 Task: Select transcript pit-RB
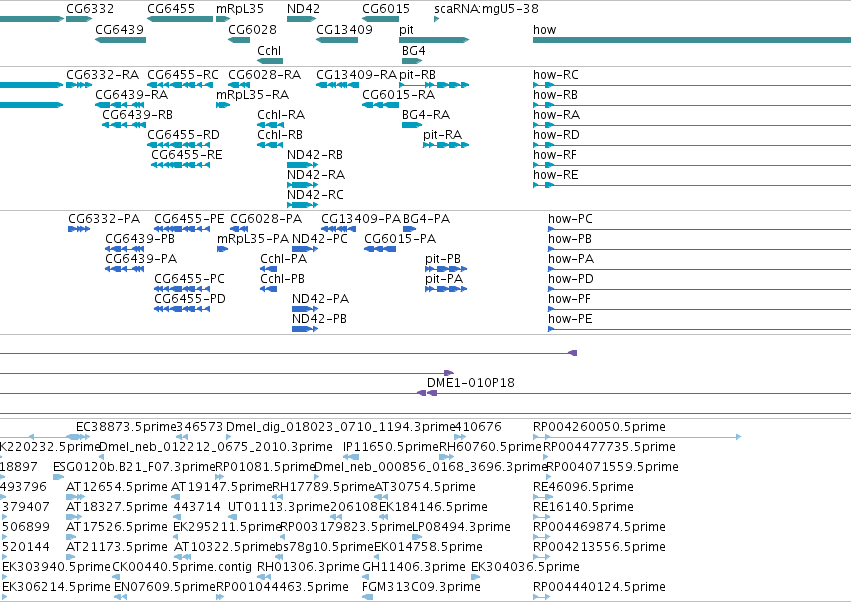(417, 75)
